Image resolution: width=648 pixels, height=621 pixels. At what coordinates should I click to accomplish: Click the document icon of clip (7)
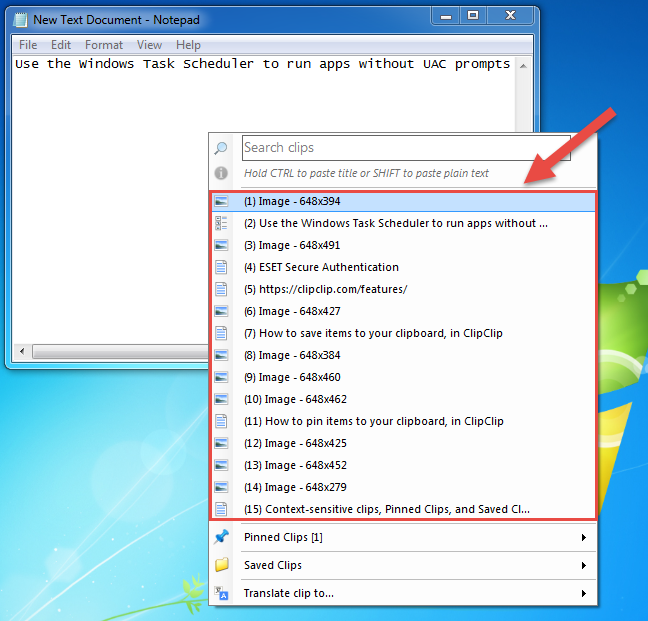pyautogui.click(x=221, y=333)
